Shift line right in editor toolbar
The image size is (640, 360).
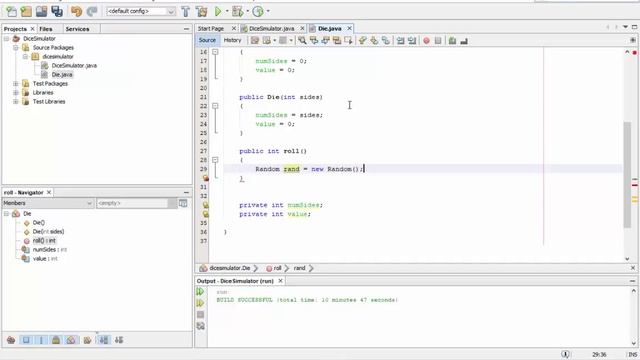412,40
